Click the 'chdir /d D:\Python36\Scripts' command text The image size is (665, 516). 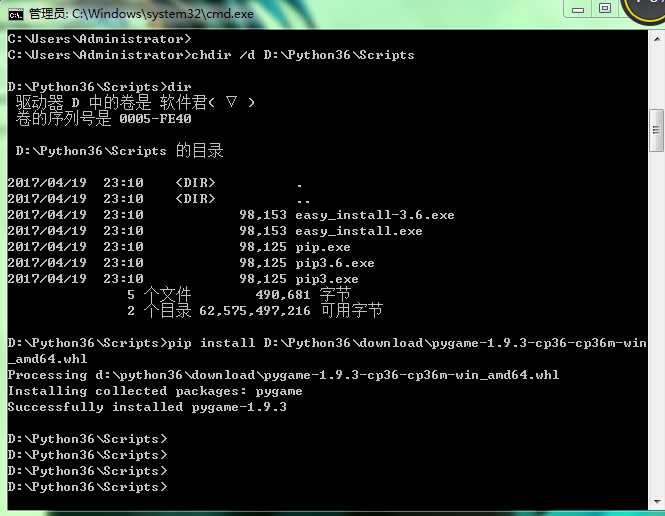[303, 55]
